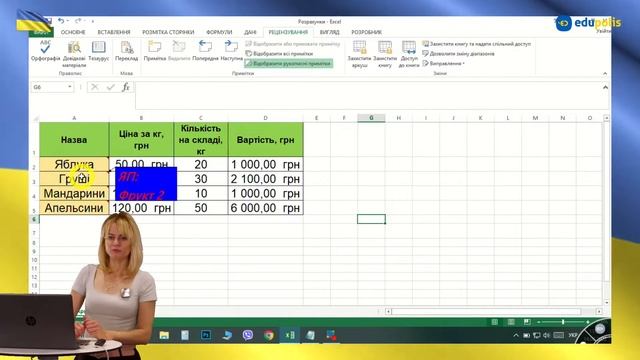Image resolution: width=640 pixels, height=360 pixels.
Task: Click the formula bar cancel X icon
Action: [x=95, y=87]
